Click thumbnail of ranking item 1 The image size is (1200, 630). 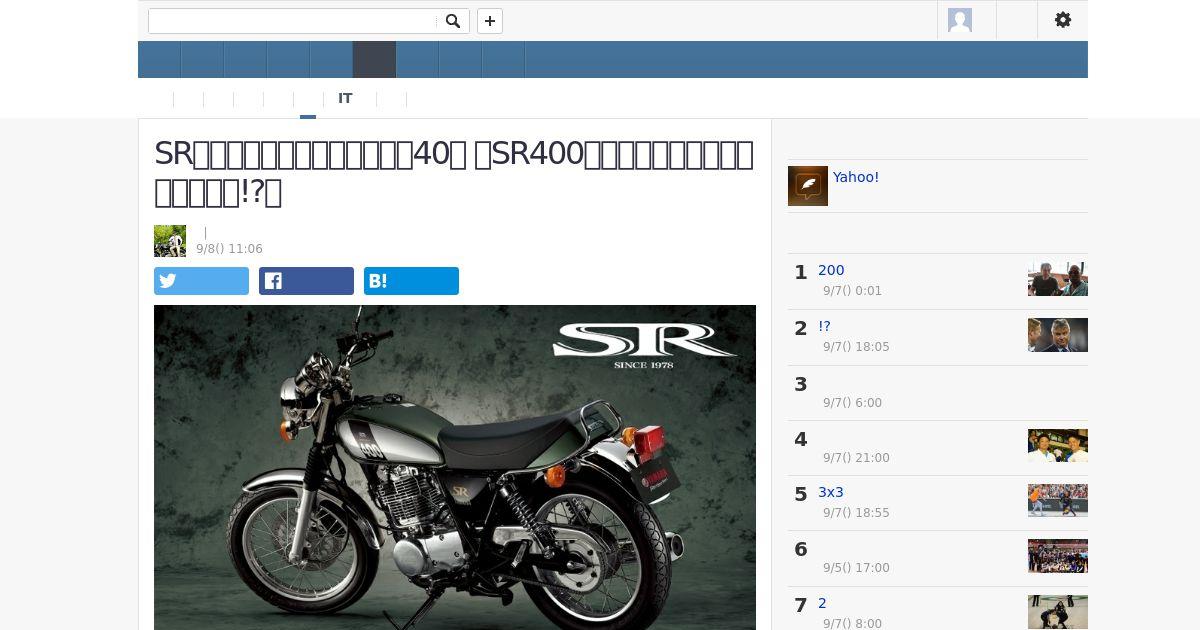[1058, 279]
